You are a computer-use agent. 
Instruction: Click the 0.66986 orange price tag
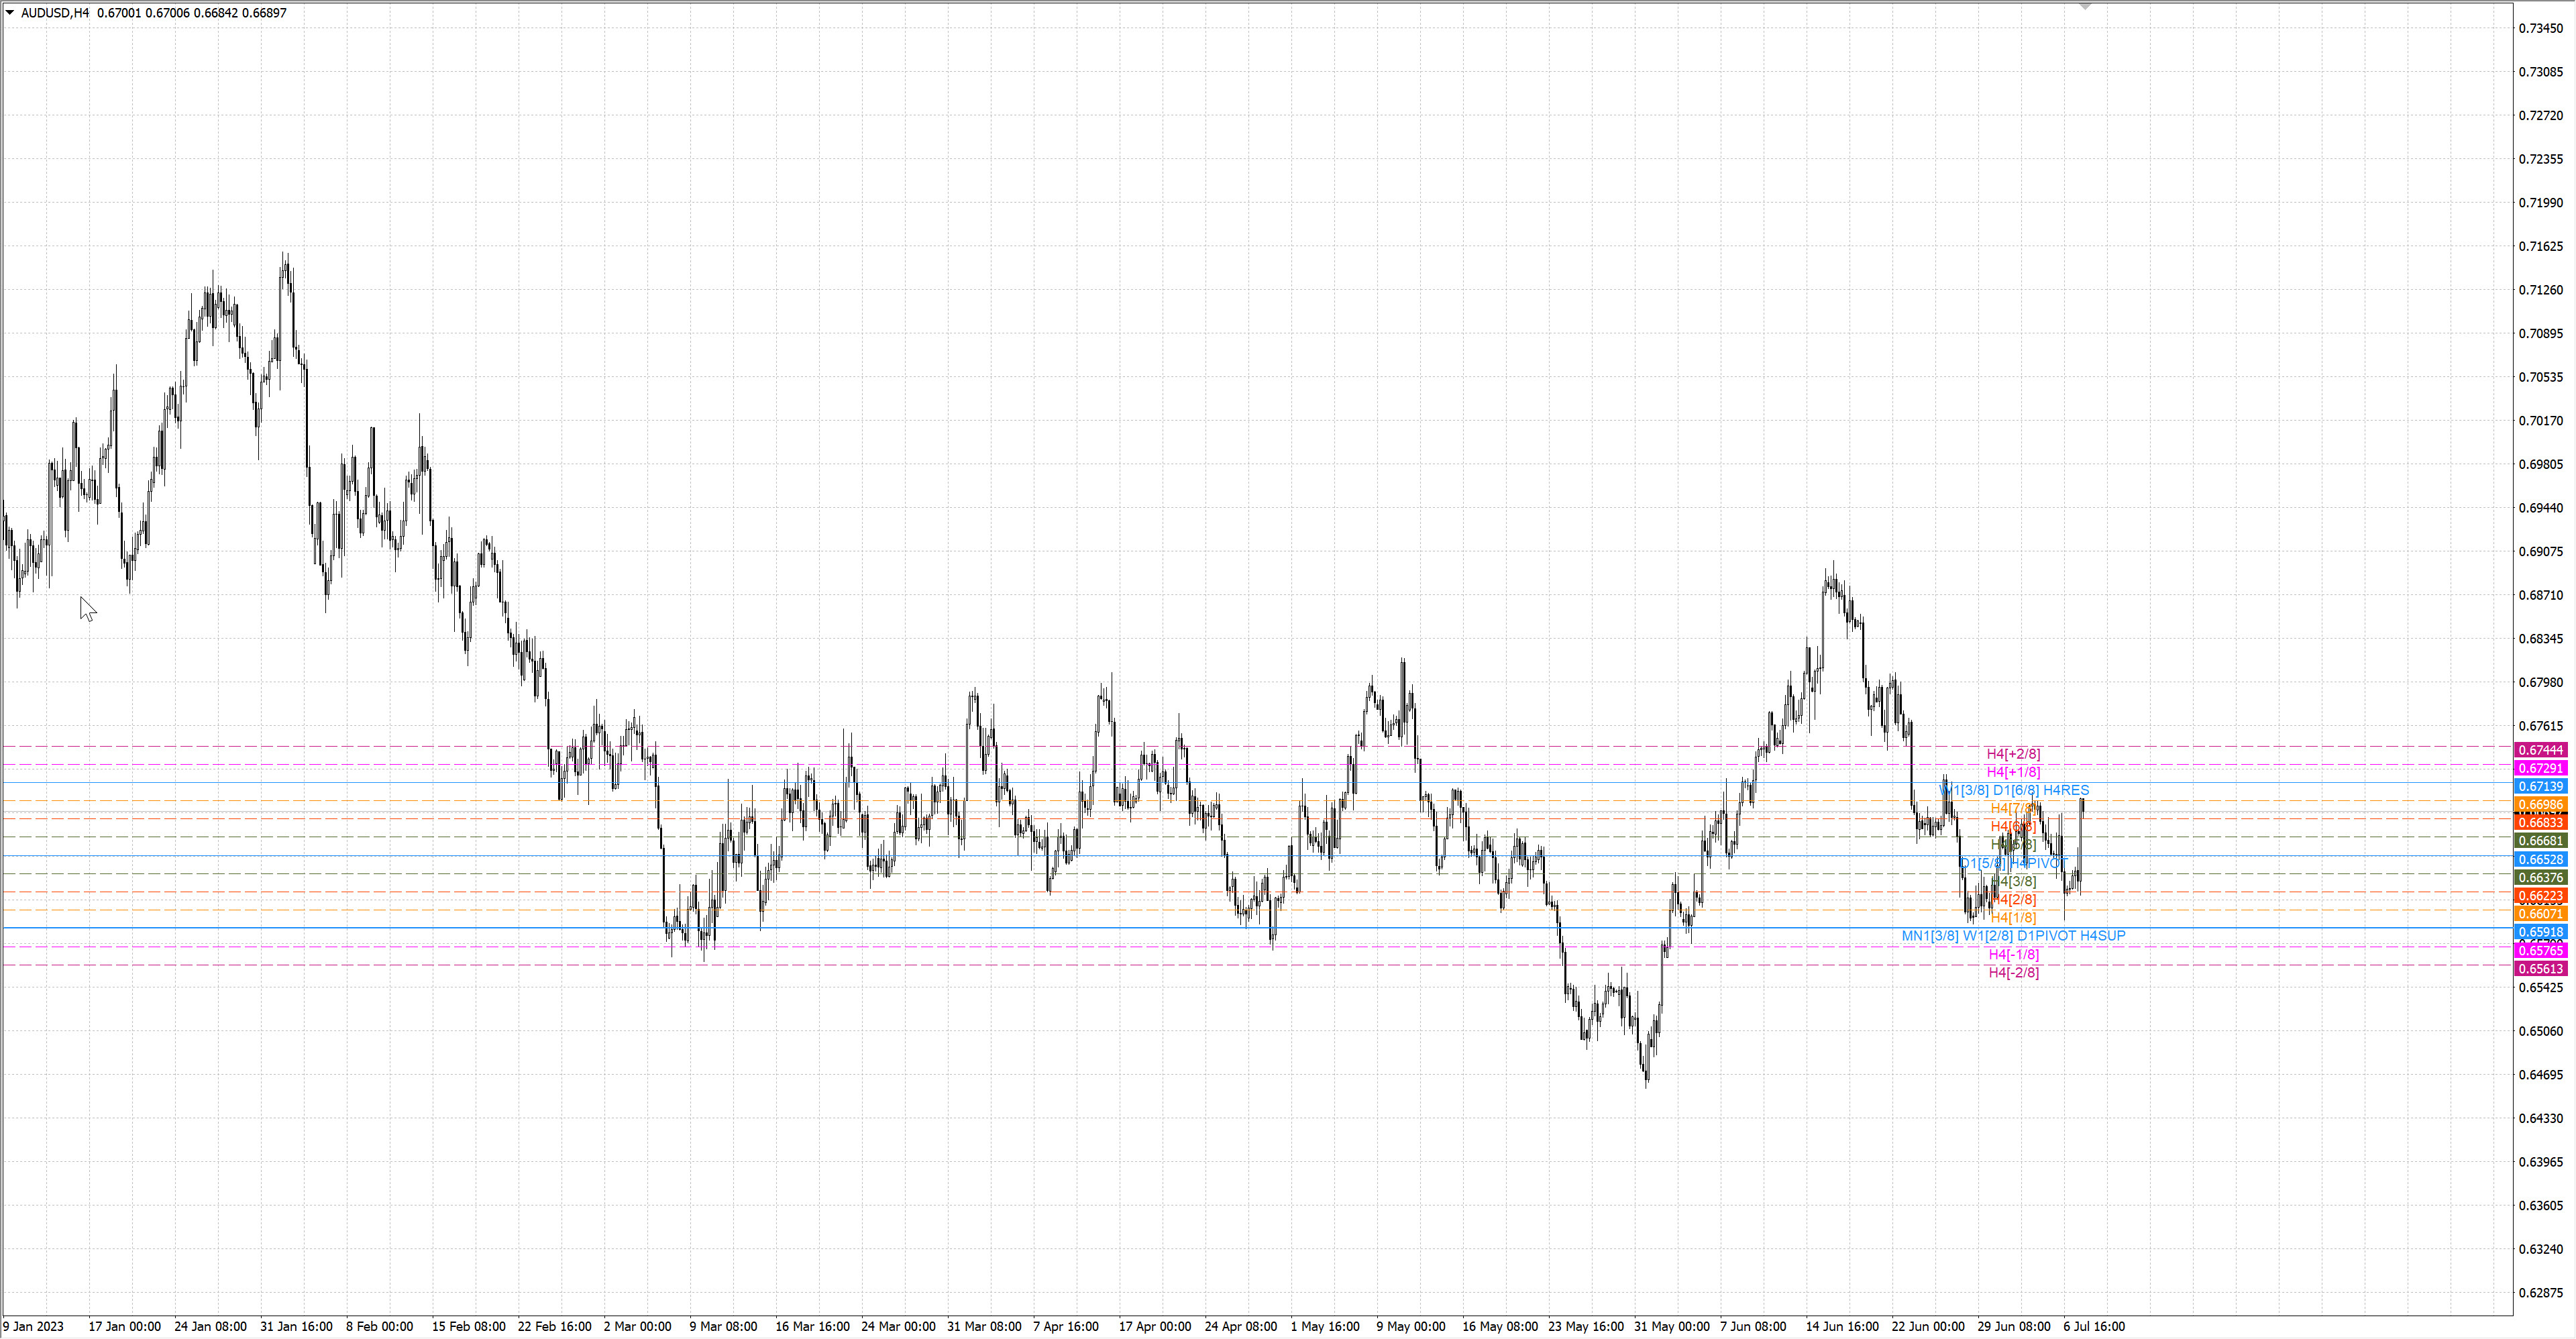[2541, 805]
